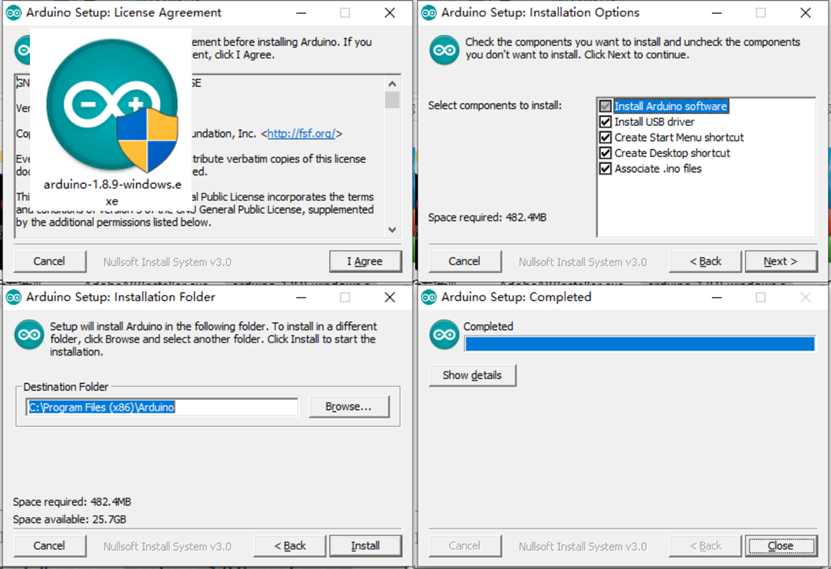The width and height of the screenshot is (831, 569).
Task: Click the Space available: 25.7GB text
Action: tap(69, 519)
